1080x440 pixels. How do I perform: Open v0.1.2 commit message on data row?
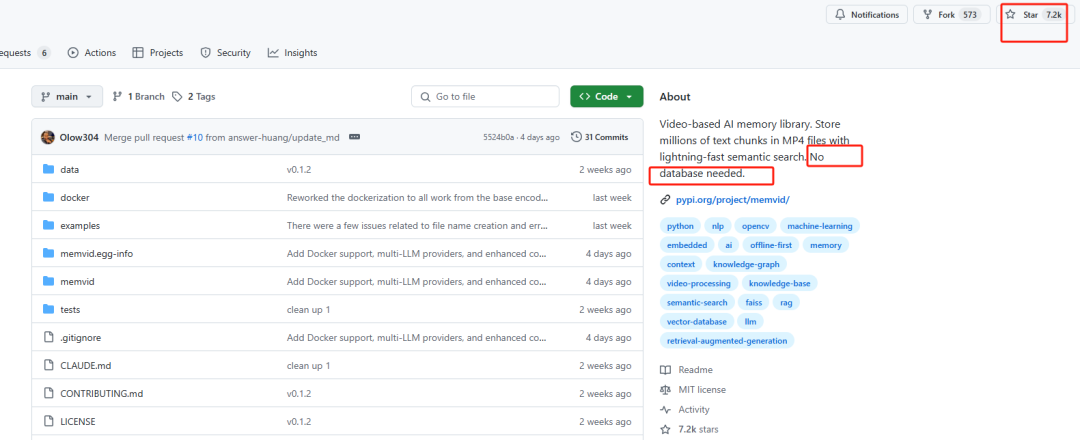[299, 169]
